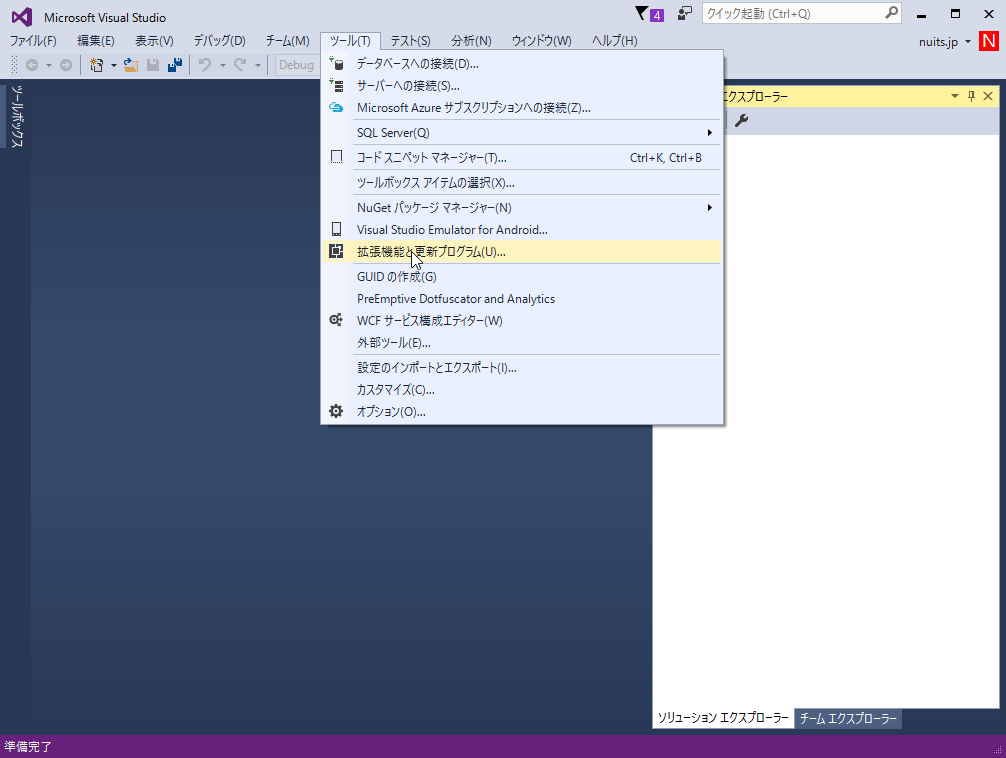Open オプション(O)... menu entry
This screenshot has width=1006, height=758.
pos(522,411)
